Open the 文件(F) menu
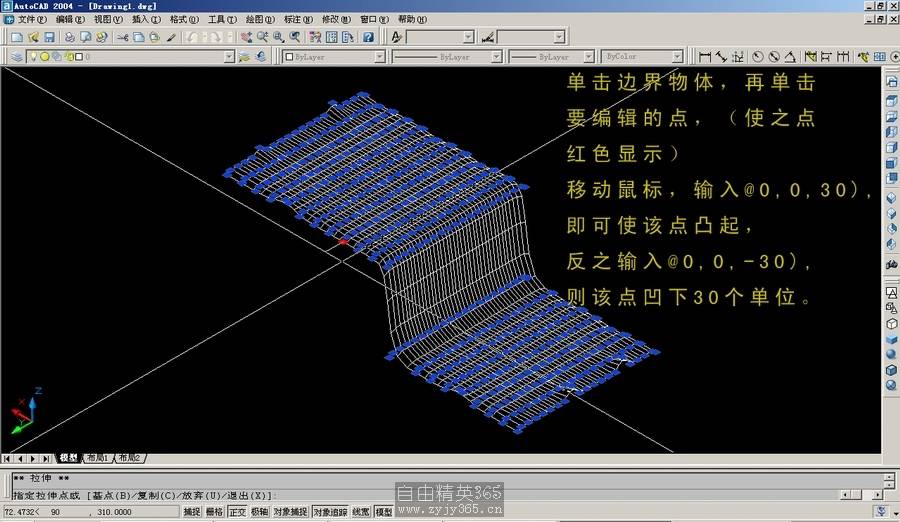 click(x=32, y=19)
